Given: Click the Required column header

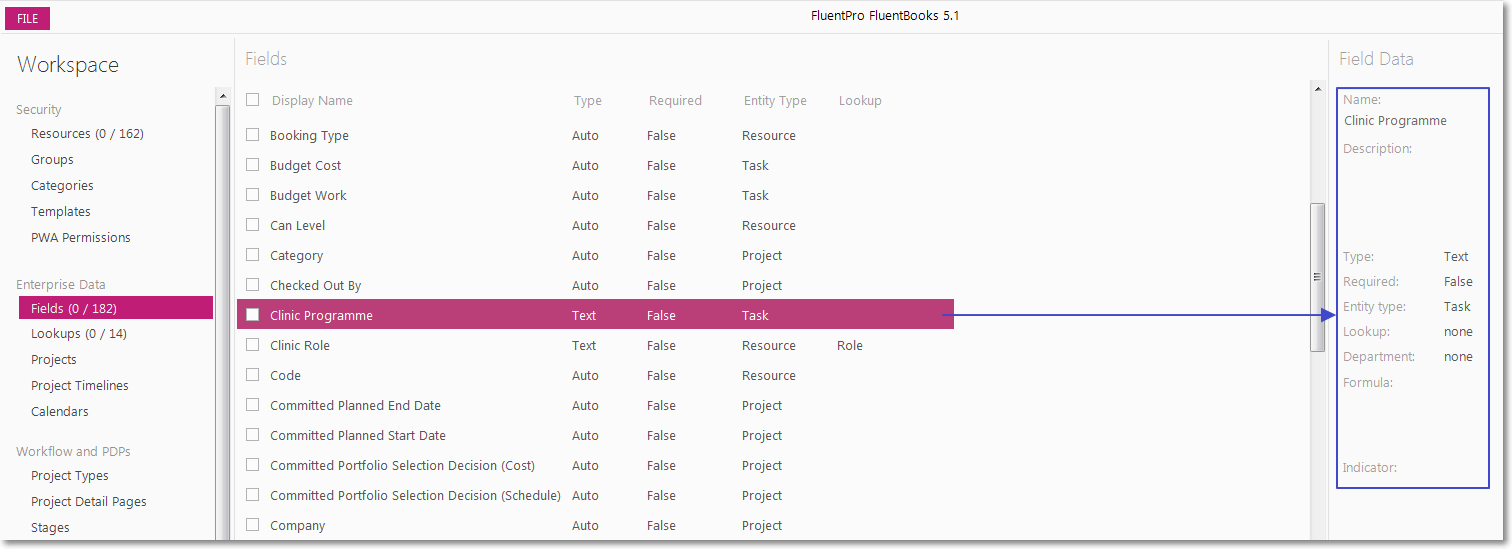Looking at the screenshot, I should click(675, 101).
